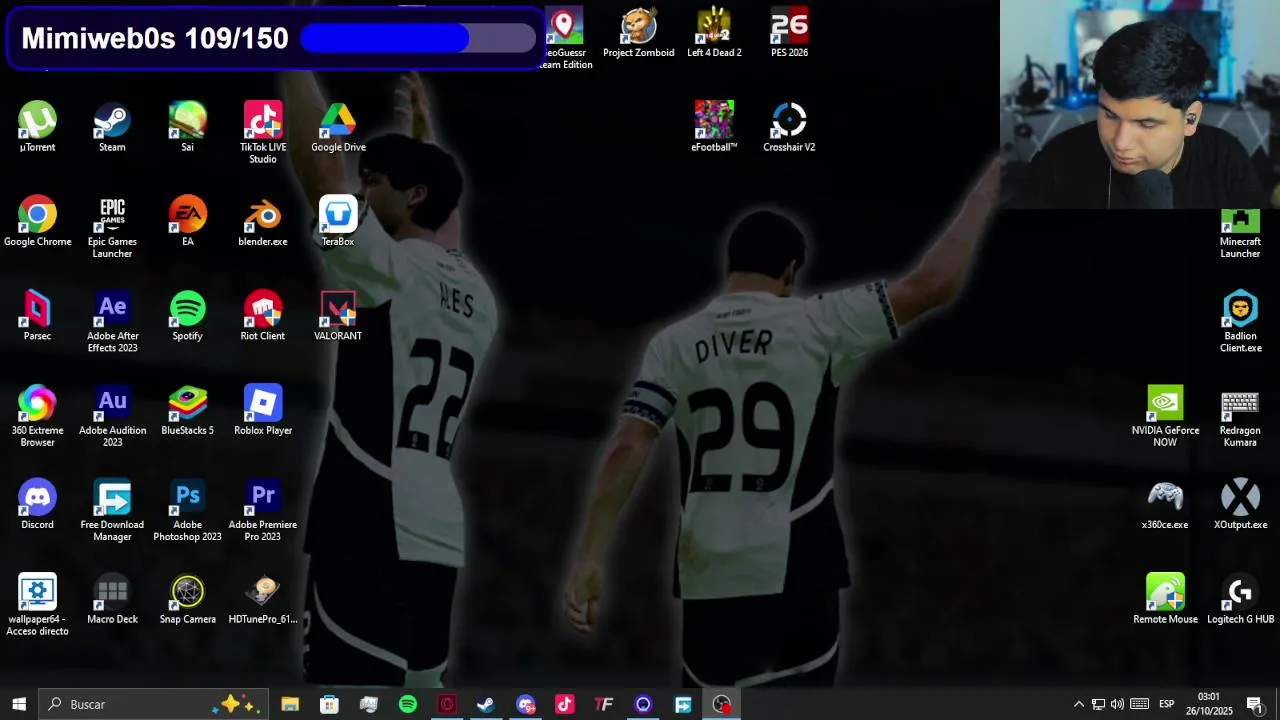Open Project Zomboid game shortcut
1280x720 pixels.
click(638, 33)
